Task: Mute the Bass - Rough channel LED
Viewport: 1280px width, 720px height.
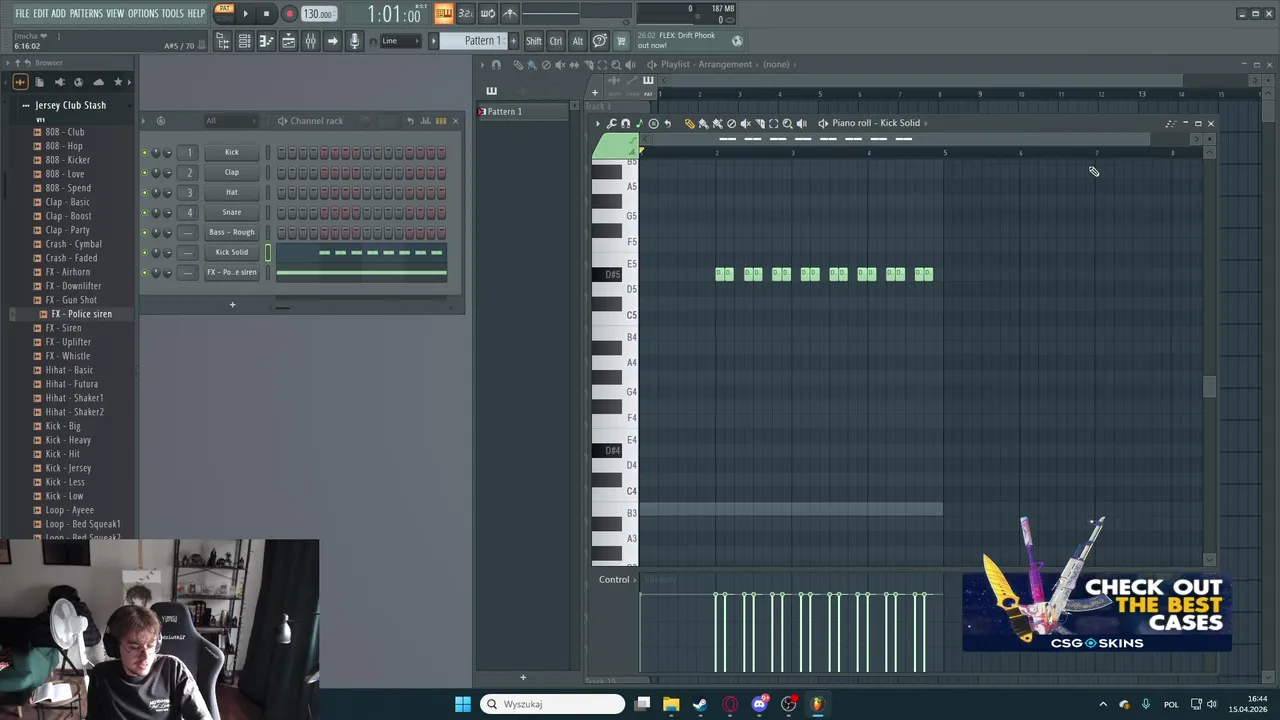Action: pos(144,232)
